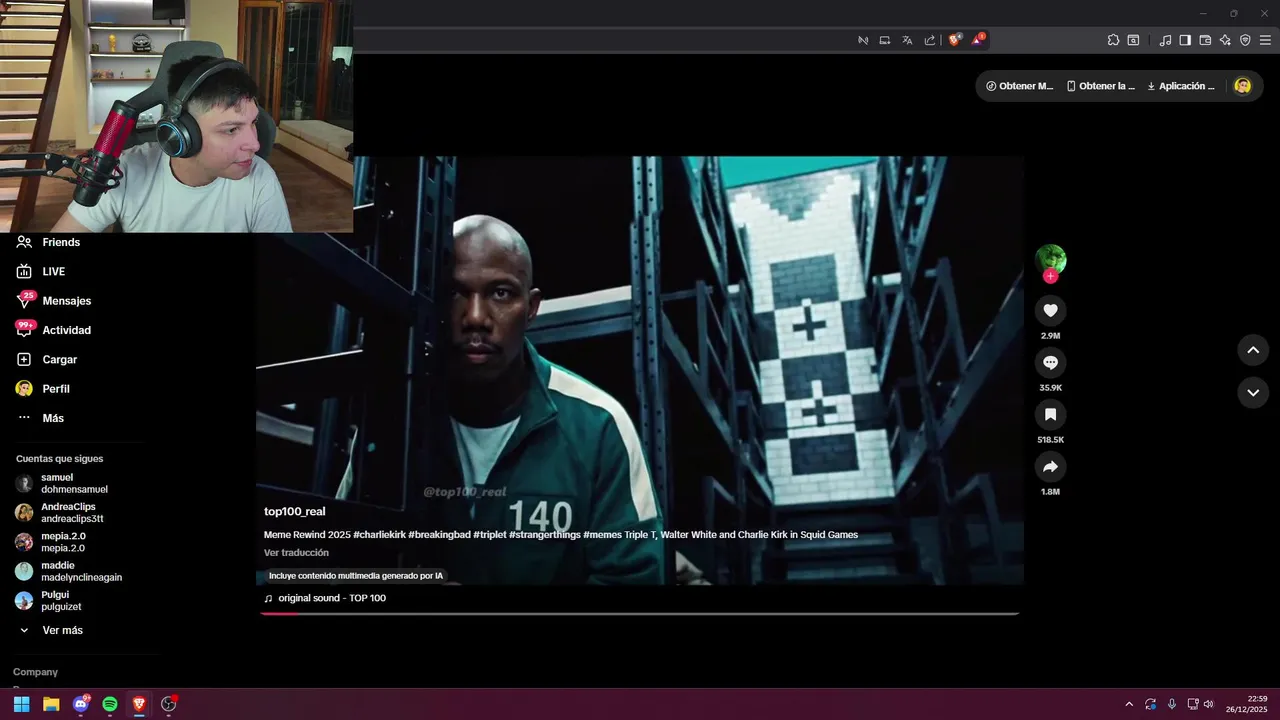1280x720 pixels.
Task: Toggle the browser sidebar panel icon
Action: (1185, 40)
